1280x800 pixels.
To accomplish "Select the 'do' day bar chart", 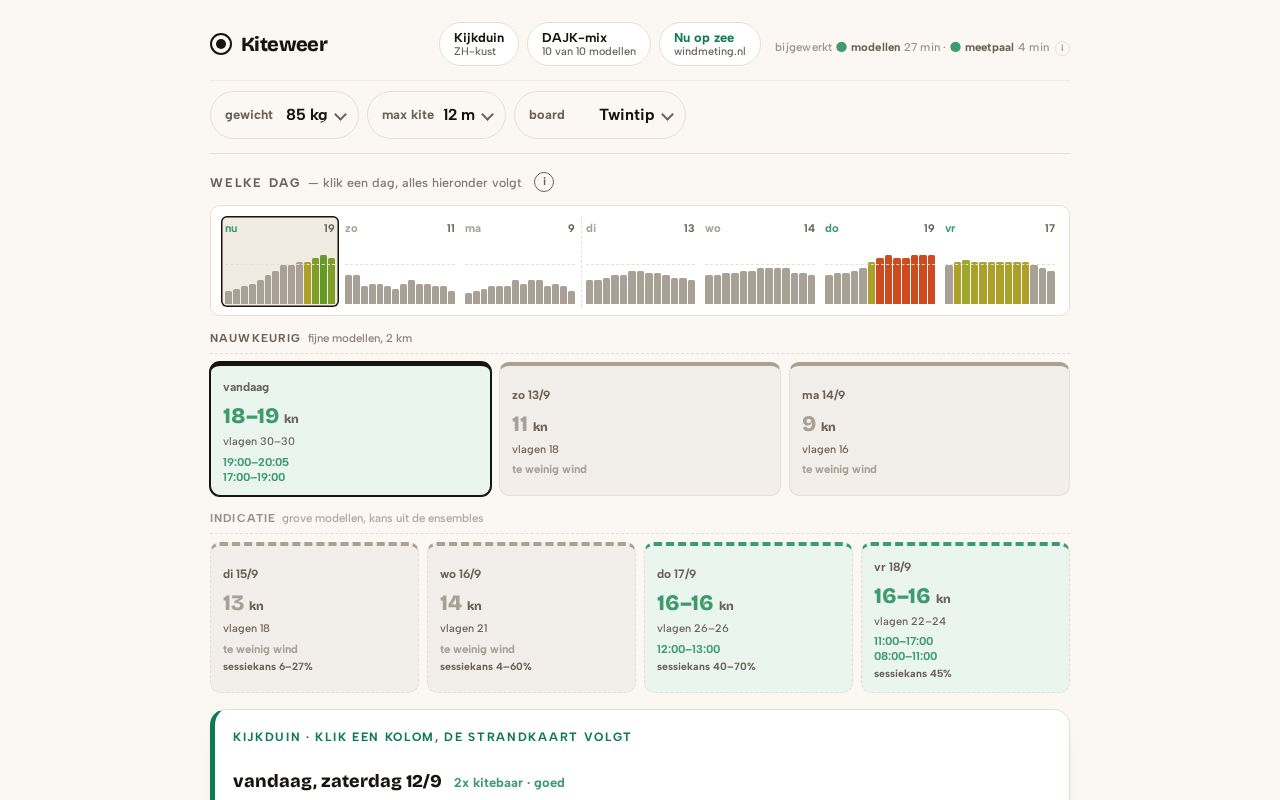I will (x=880, y=261).
